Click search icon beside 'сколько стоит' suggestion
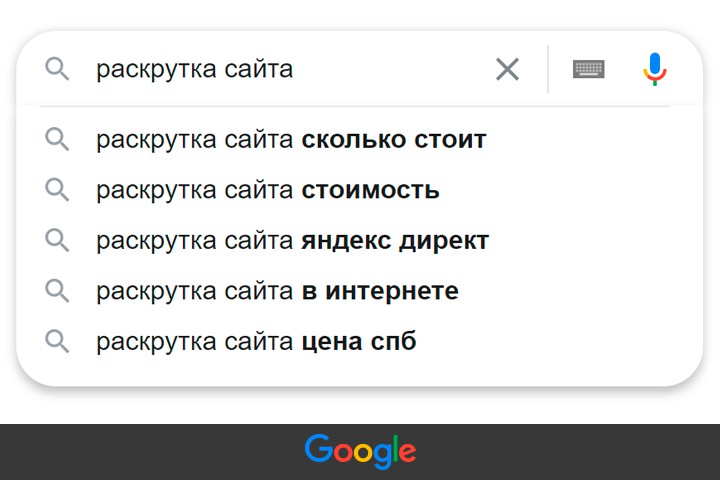This screenshot has height=480, width=720. point(58,139)
